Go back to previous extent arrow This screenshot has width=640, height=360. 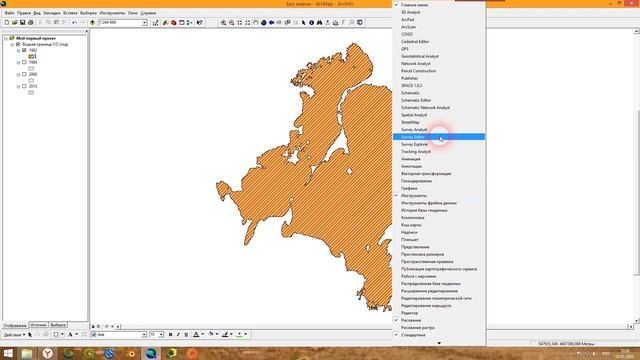[271, 22]
